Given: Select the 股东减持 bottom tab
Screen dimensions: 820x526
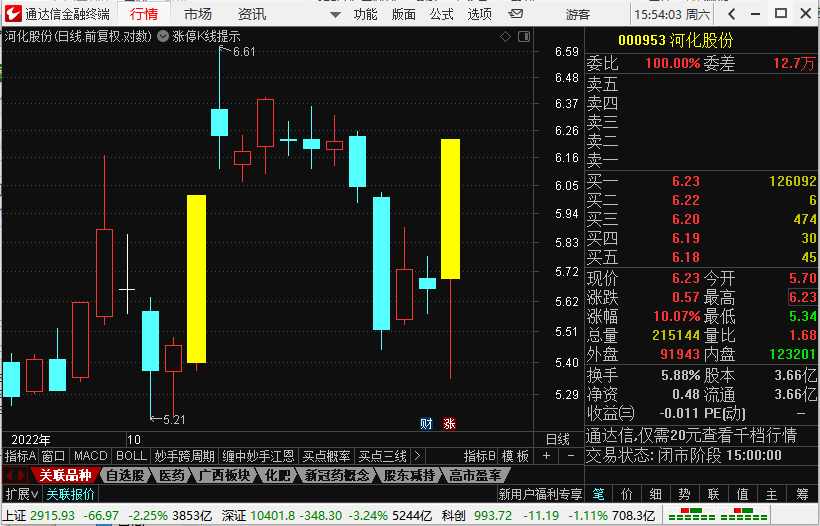Looking at the screenshot, I should 409,475.
